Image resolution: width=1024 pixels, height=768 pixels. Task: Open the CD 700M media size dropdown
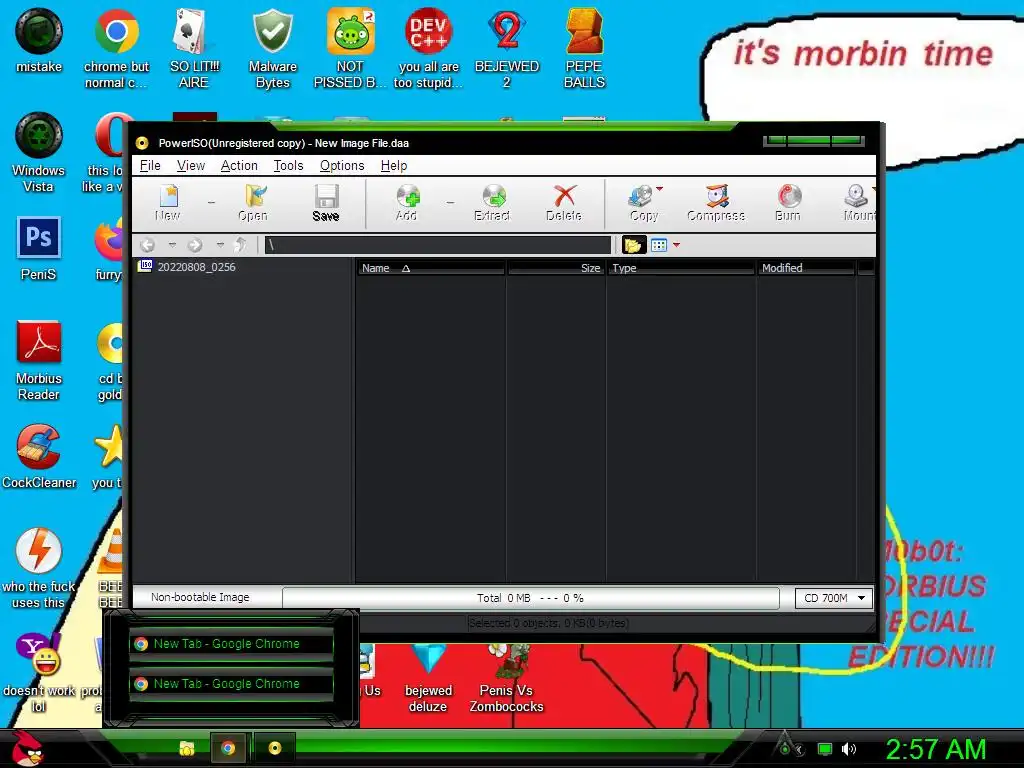click(833, 598)
